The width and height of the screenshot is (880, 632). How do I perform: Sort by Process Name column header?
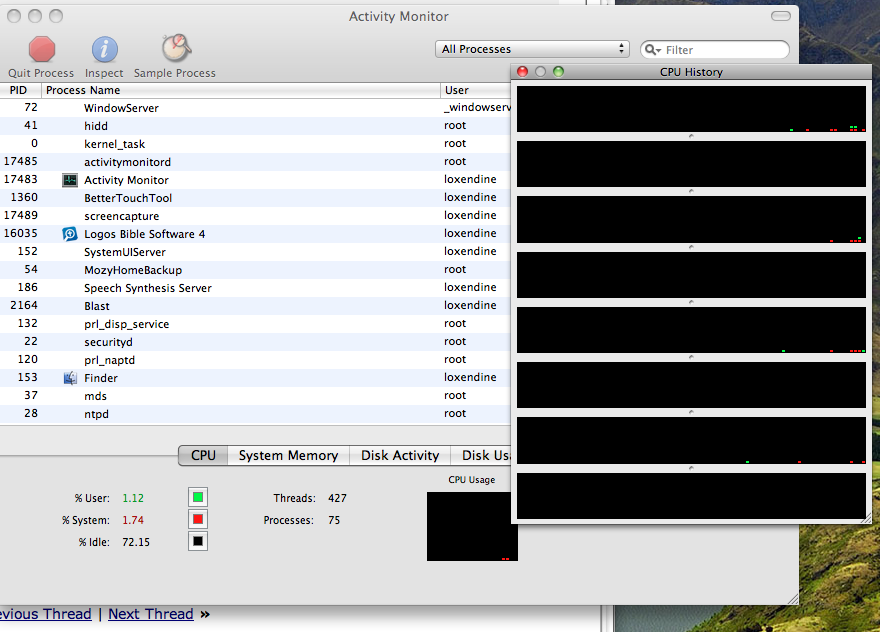241,90
